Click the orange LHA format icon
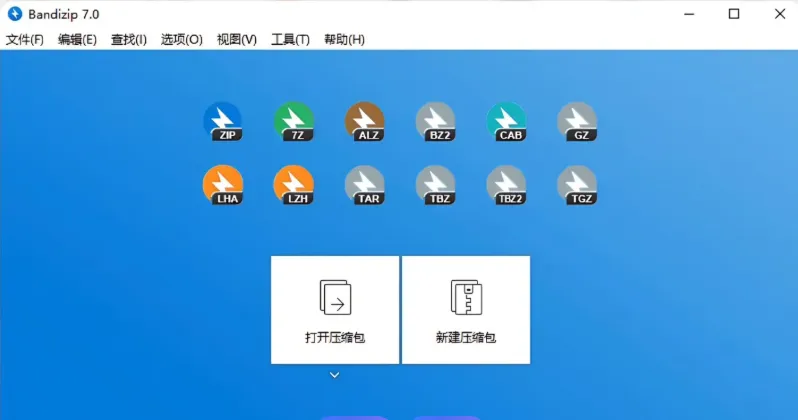Screen dimensions: 798x420 pos(223,185)
